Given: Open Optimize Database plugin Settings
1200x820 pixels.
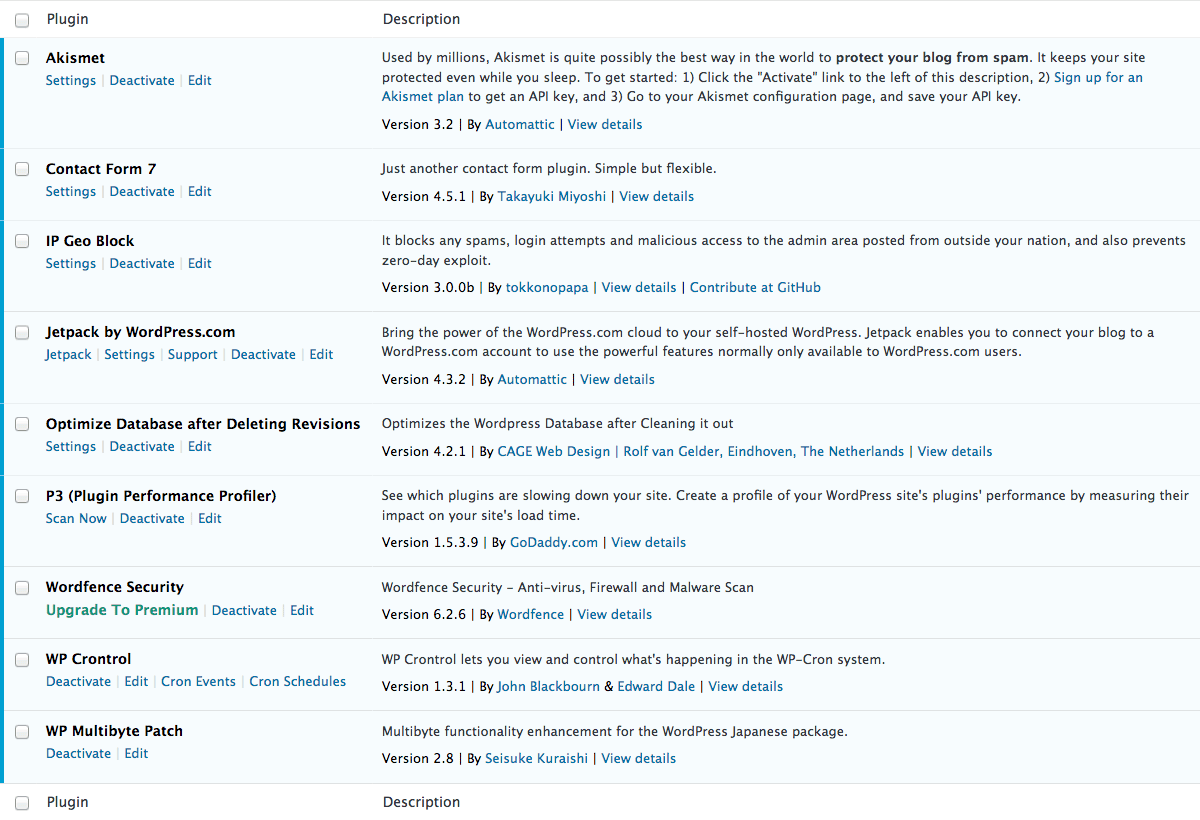Looking at the screenshot, I should coord(71,446).
